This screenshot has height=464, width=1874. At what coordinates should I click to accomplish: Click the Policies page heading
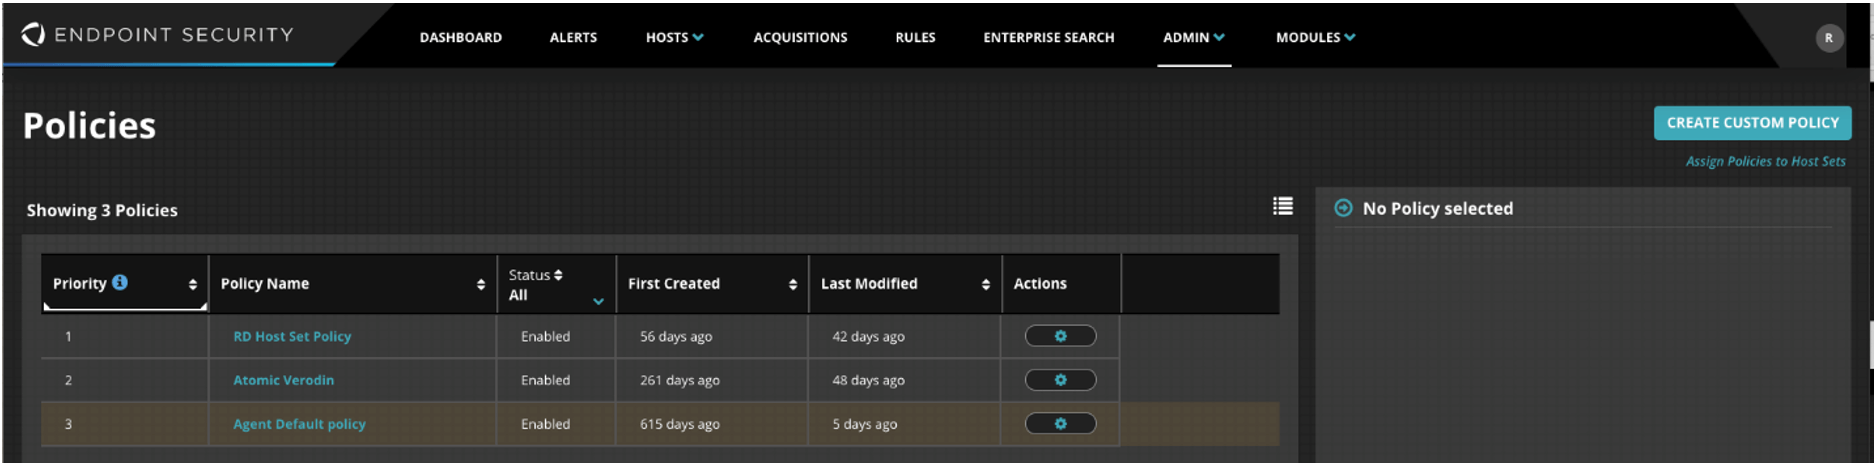89,126
